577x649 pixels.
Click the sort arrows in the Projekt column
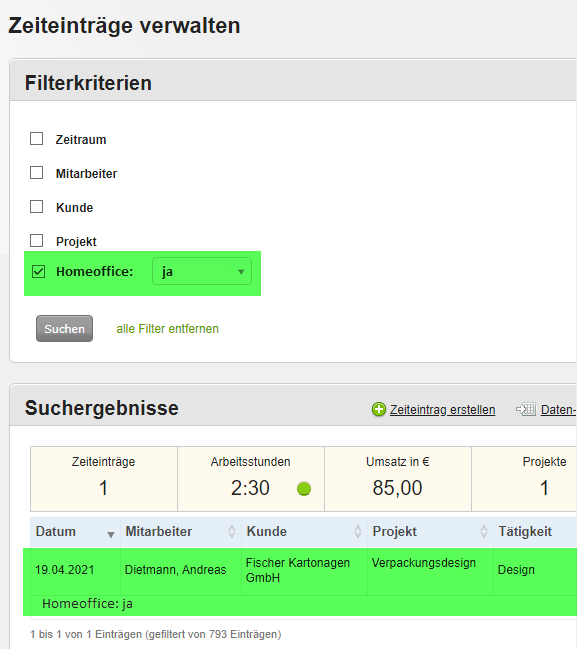click(x=483, y=531)
